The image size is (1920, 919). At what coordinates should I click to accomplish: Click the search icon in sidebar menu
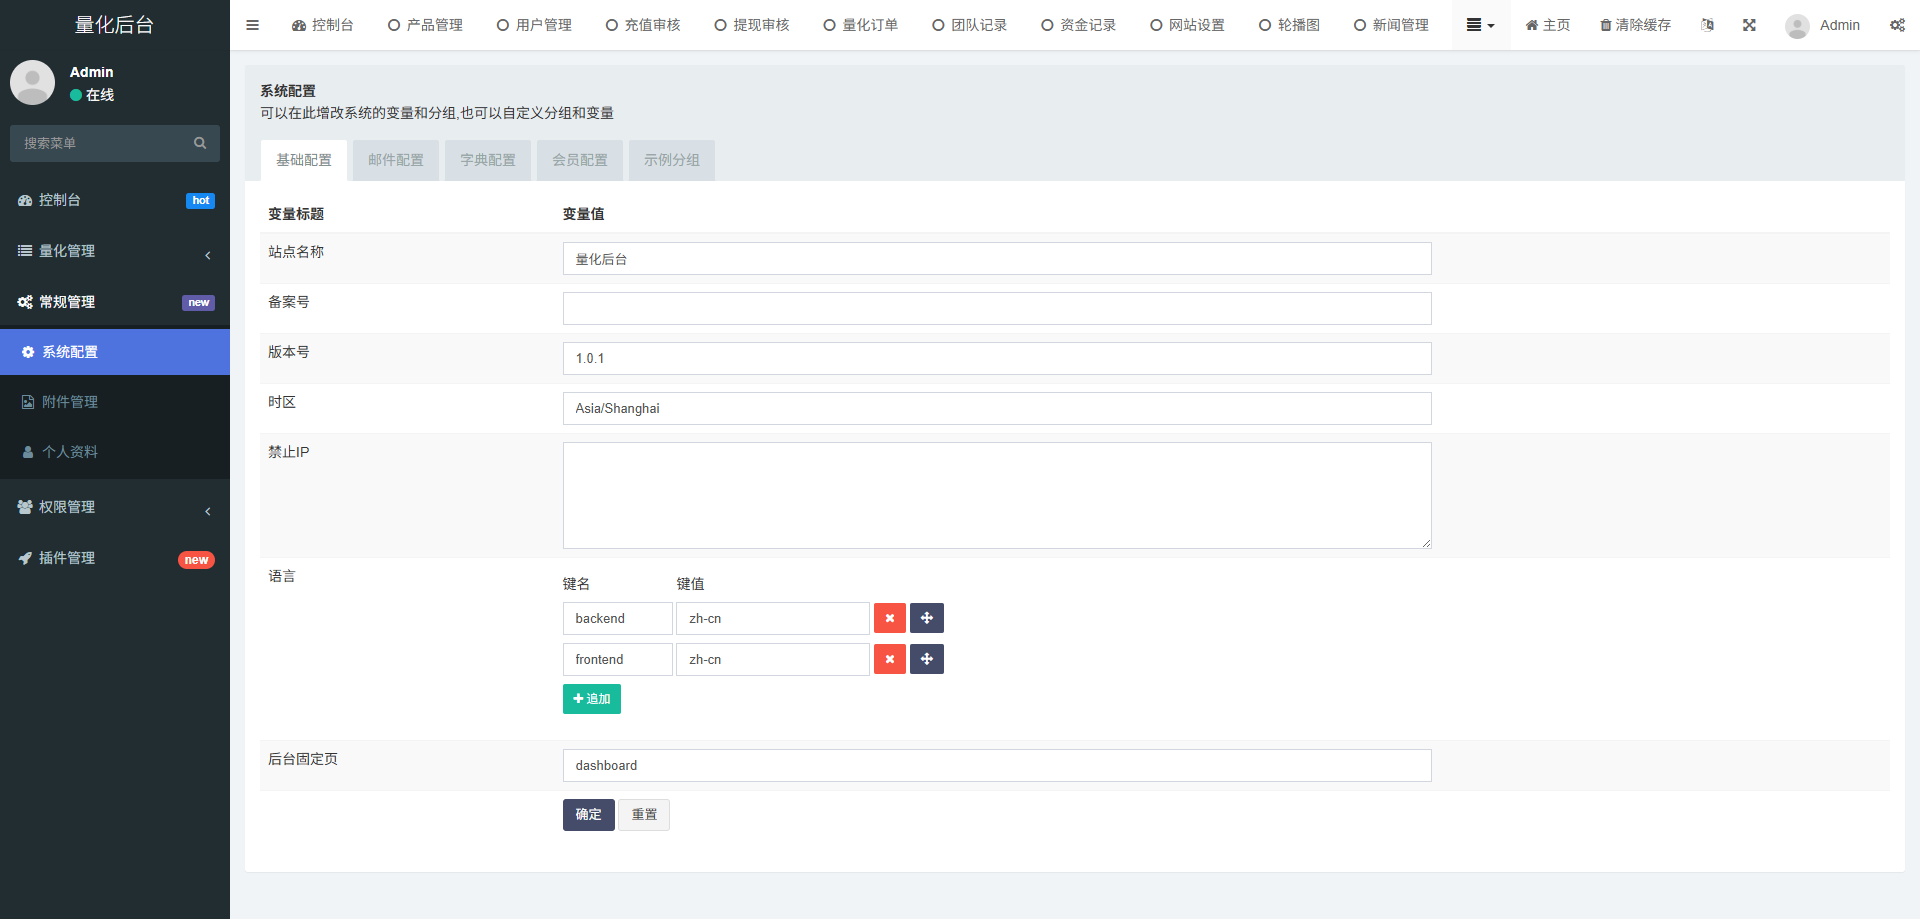point(200,143)
